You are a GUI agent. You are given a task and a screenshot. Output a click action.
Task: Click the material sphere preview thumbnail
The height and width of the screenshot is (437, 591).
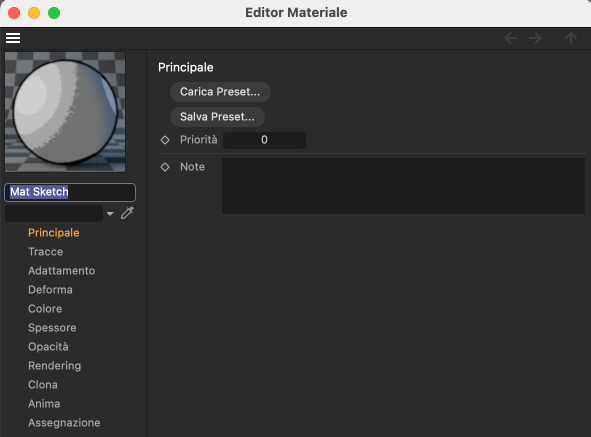[65, 112]
